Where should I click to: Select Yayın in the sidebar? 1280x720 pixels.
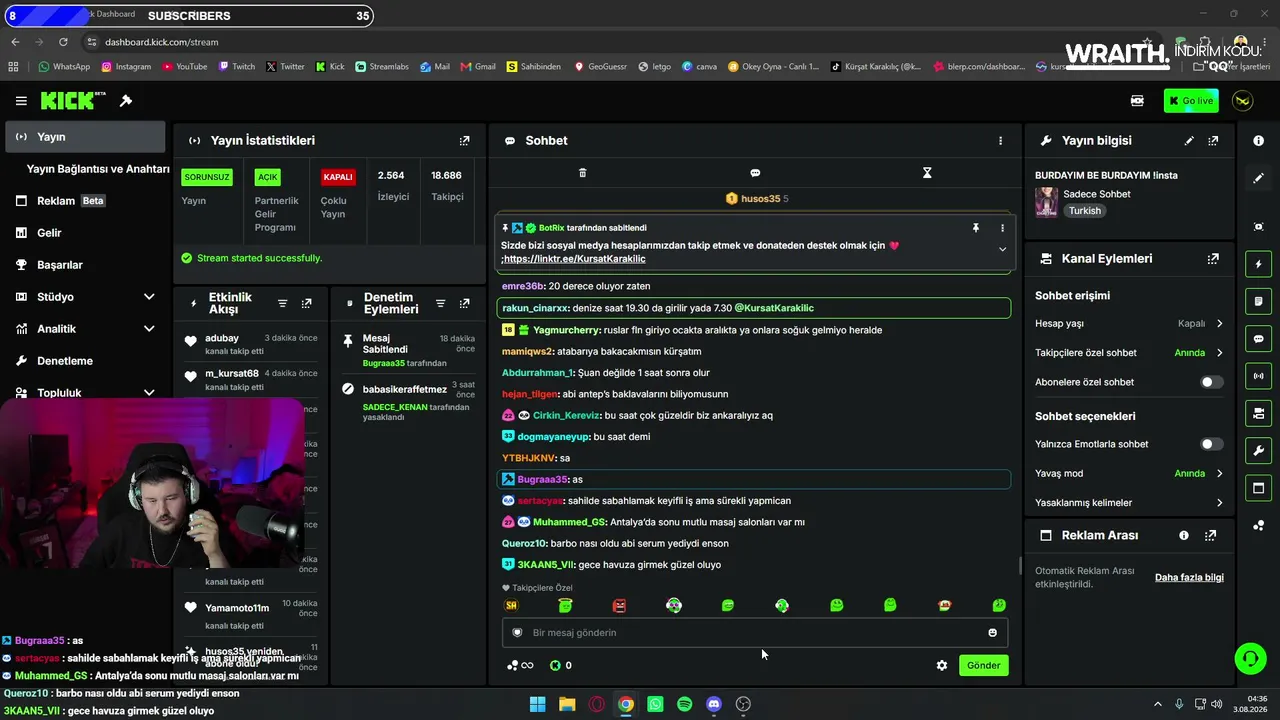coord(85,137)
